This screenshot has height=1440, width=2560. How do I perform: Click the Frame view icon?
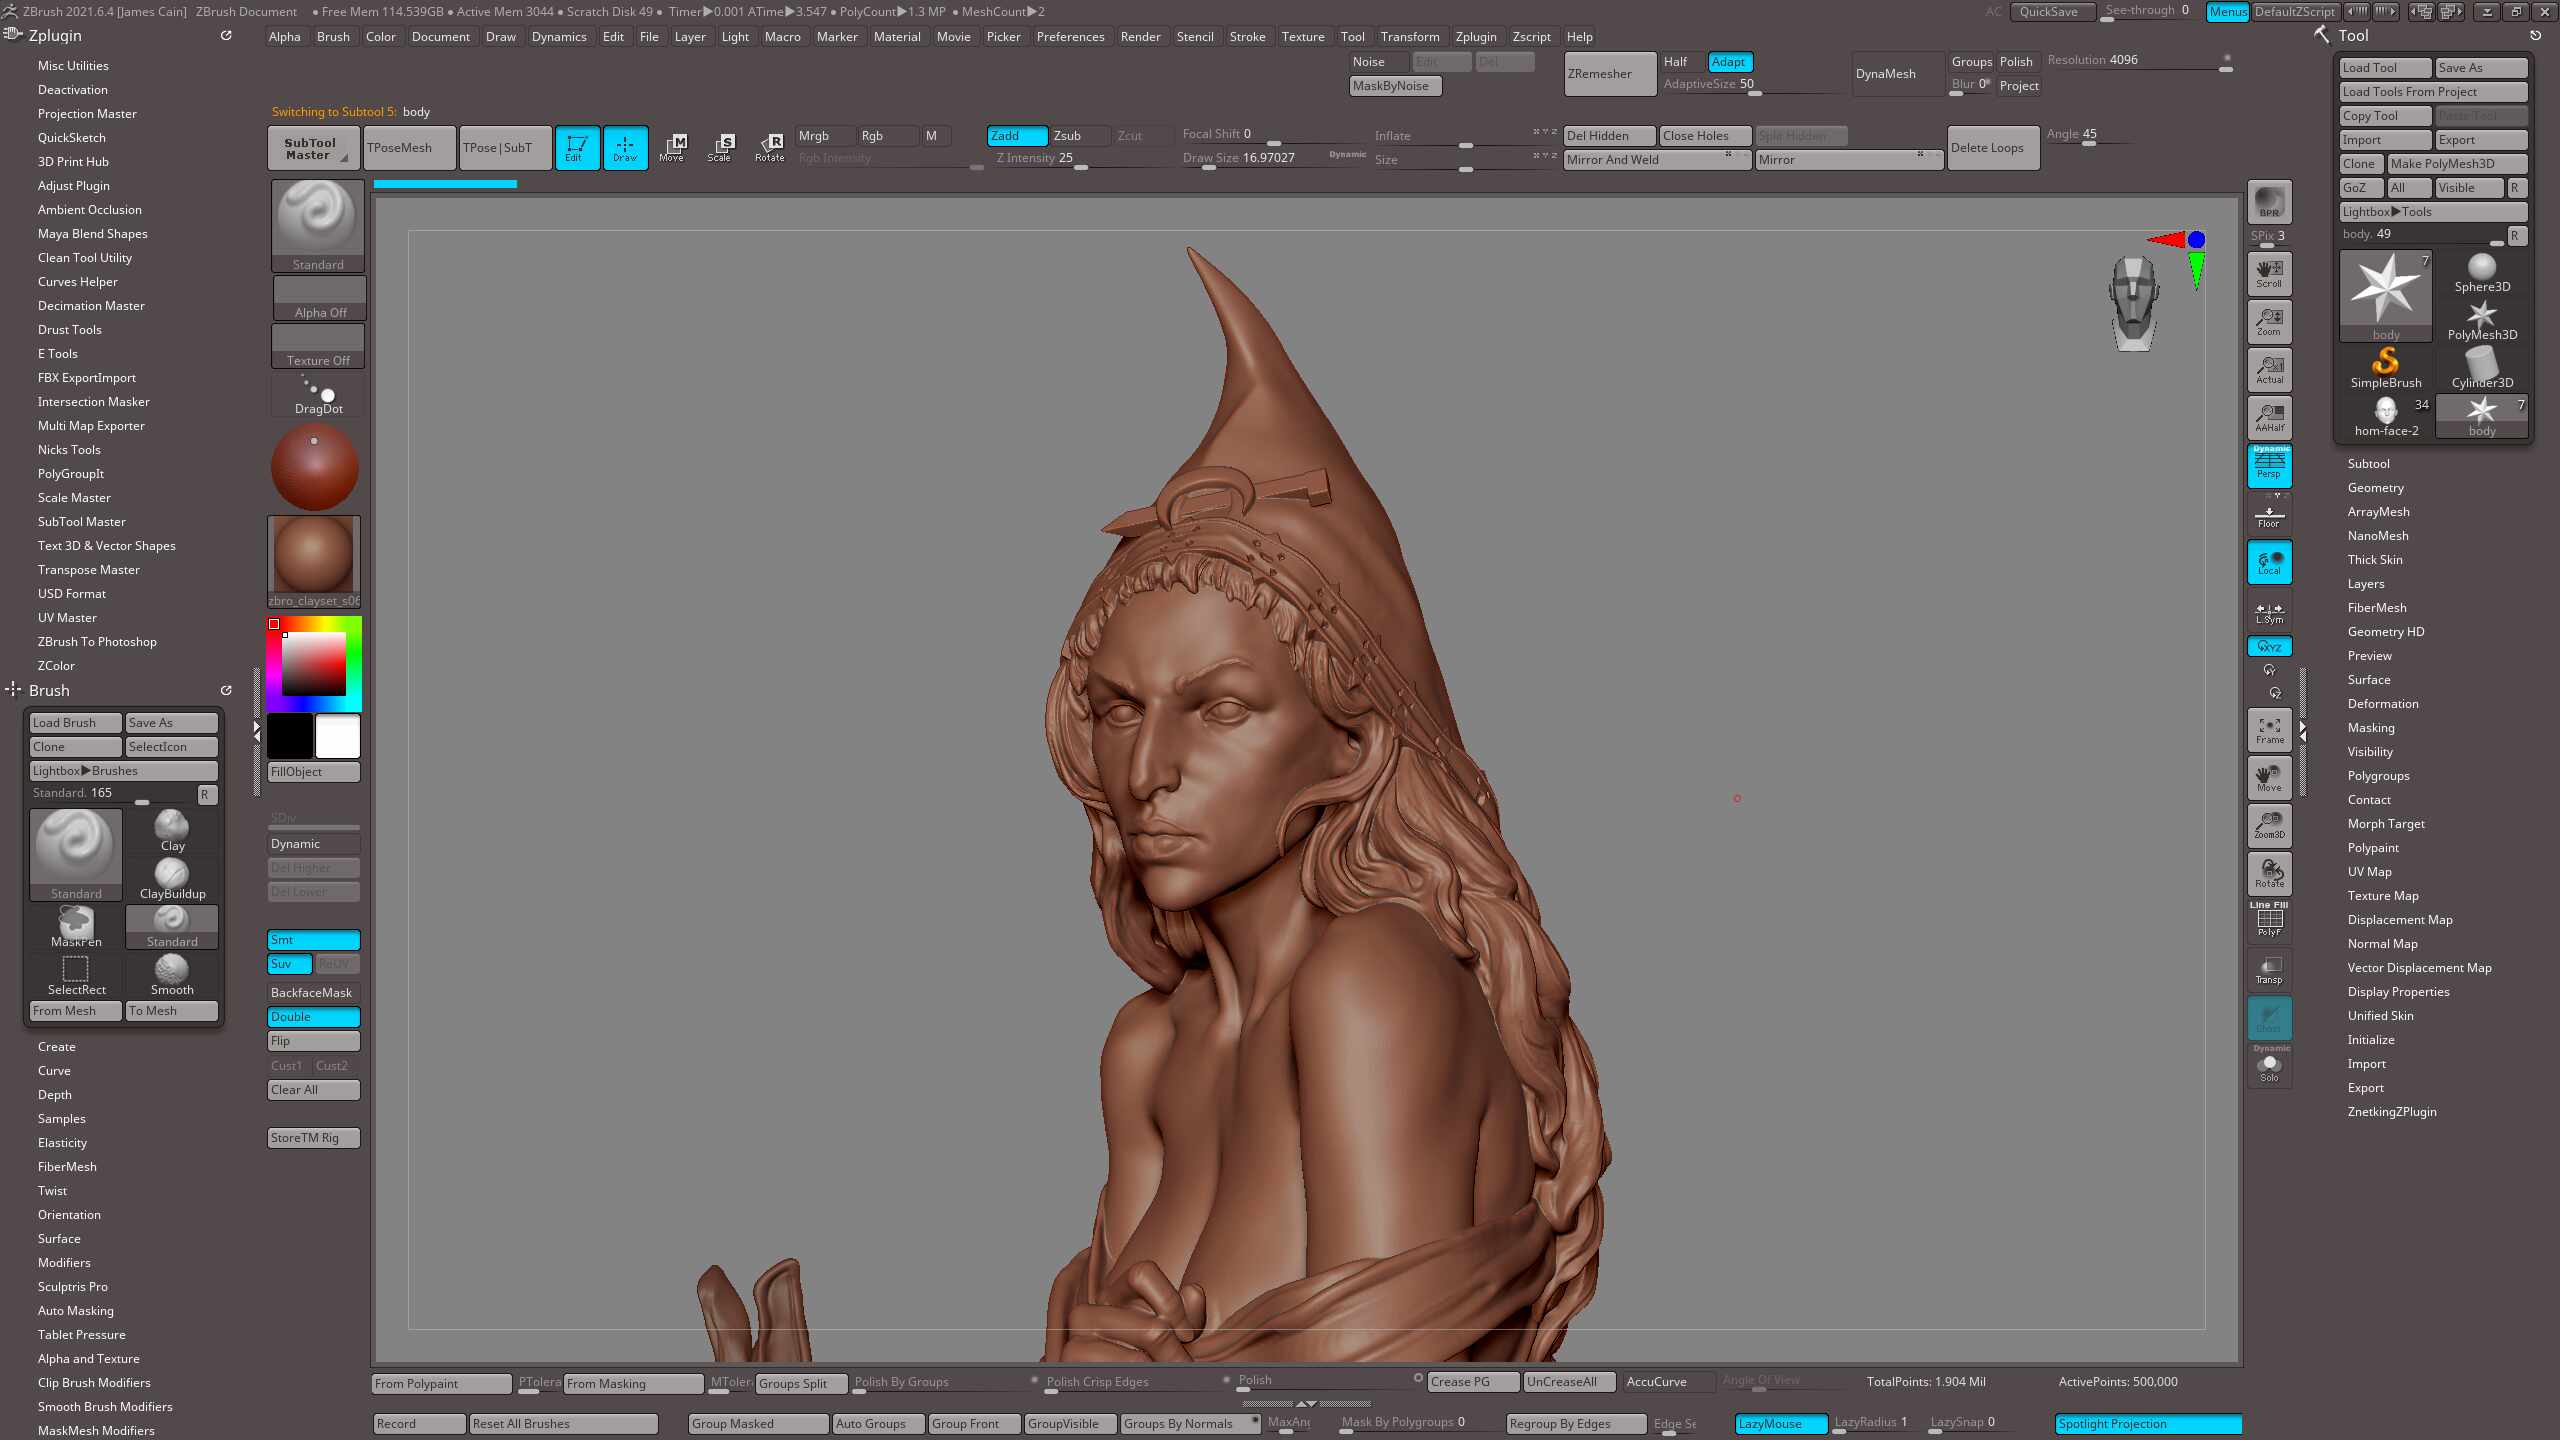[x=2269, y=729]
